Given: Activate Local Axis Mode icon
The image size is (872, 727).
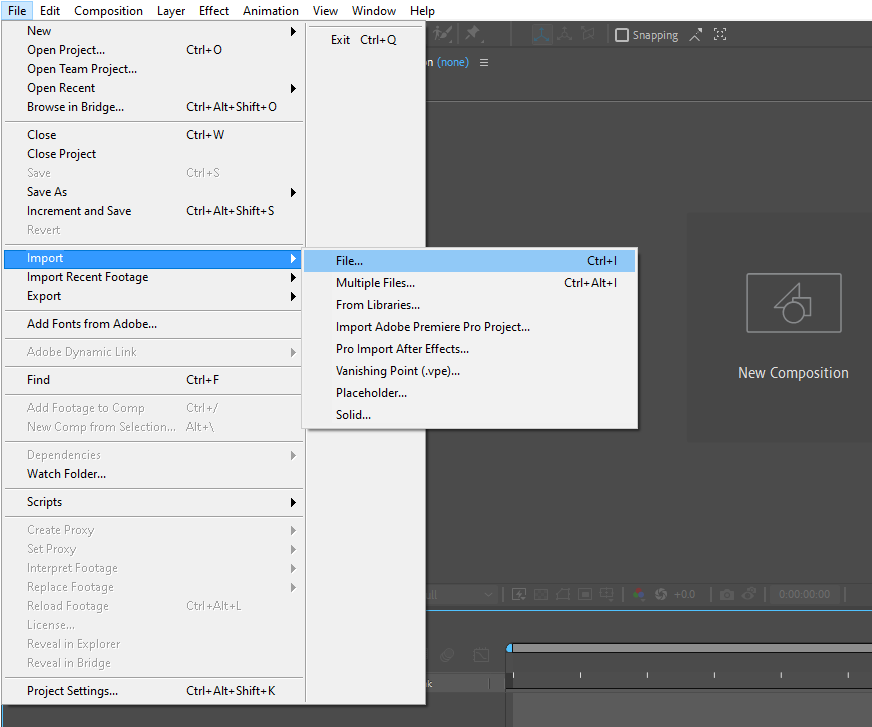Looking at the screenshot, I should [541, 34].
